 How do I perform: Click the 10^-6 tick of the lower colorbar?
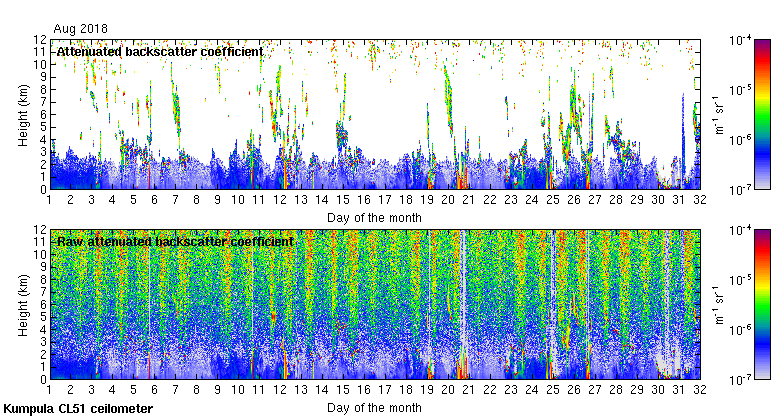(x=740, y=330)
